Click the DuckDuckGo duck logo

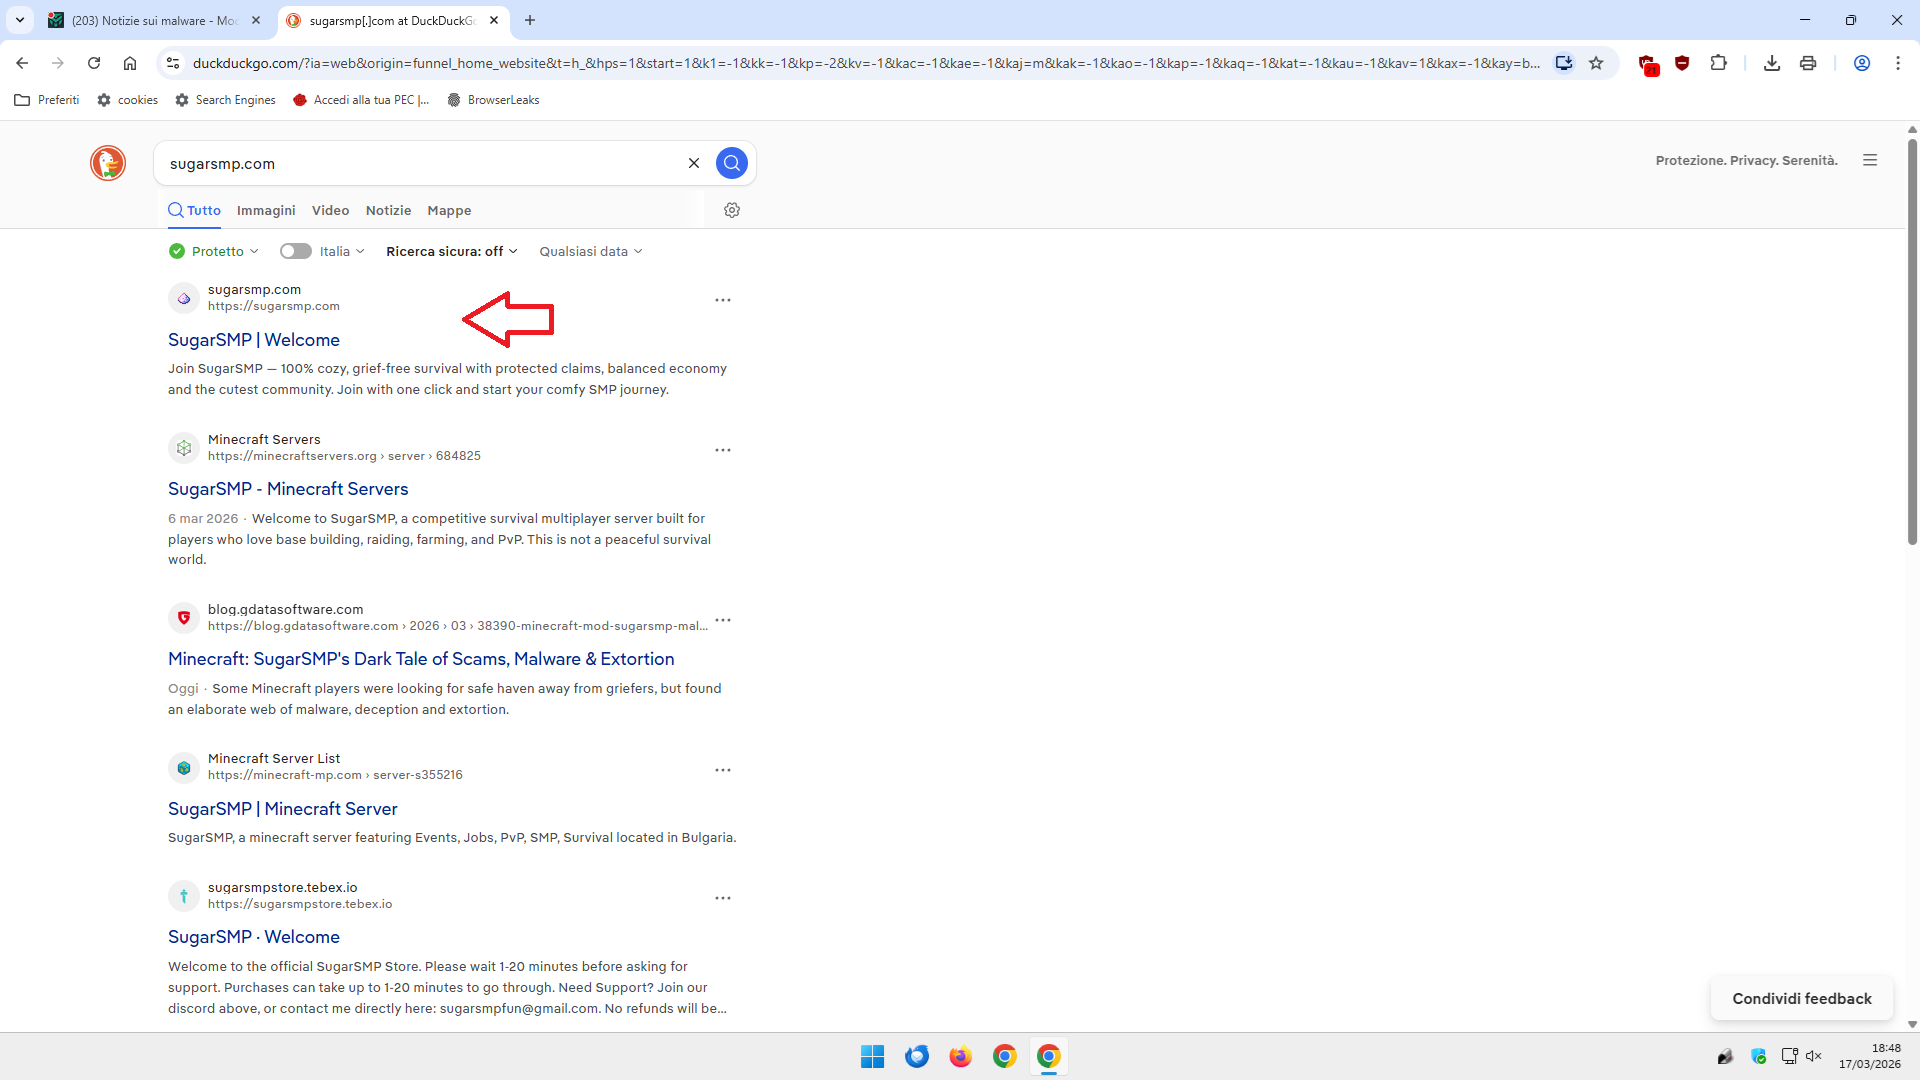click(x=108, y=163)
